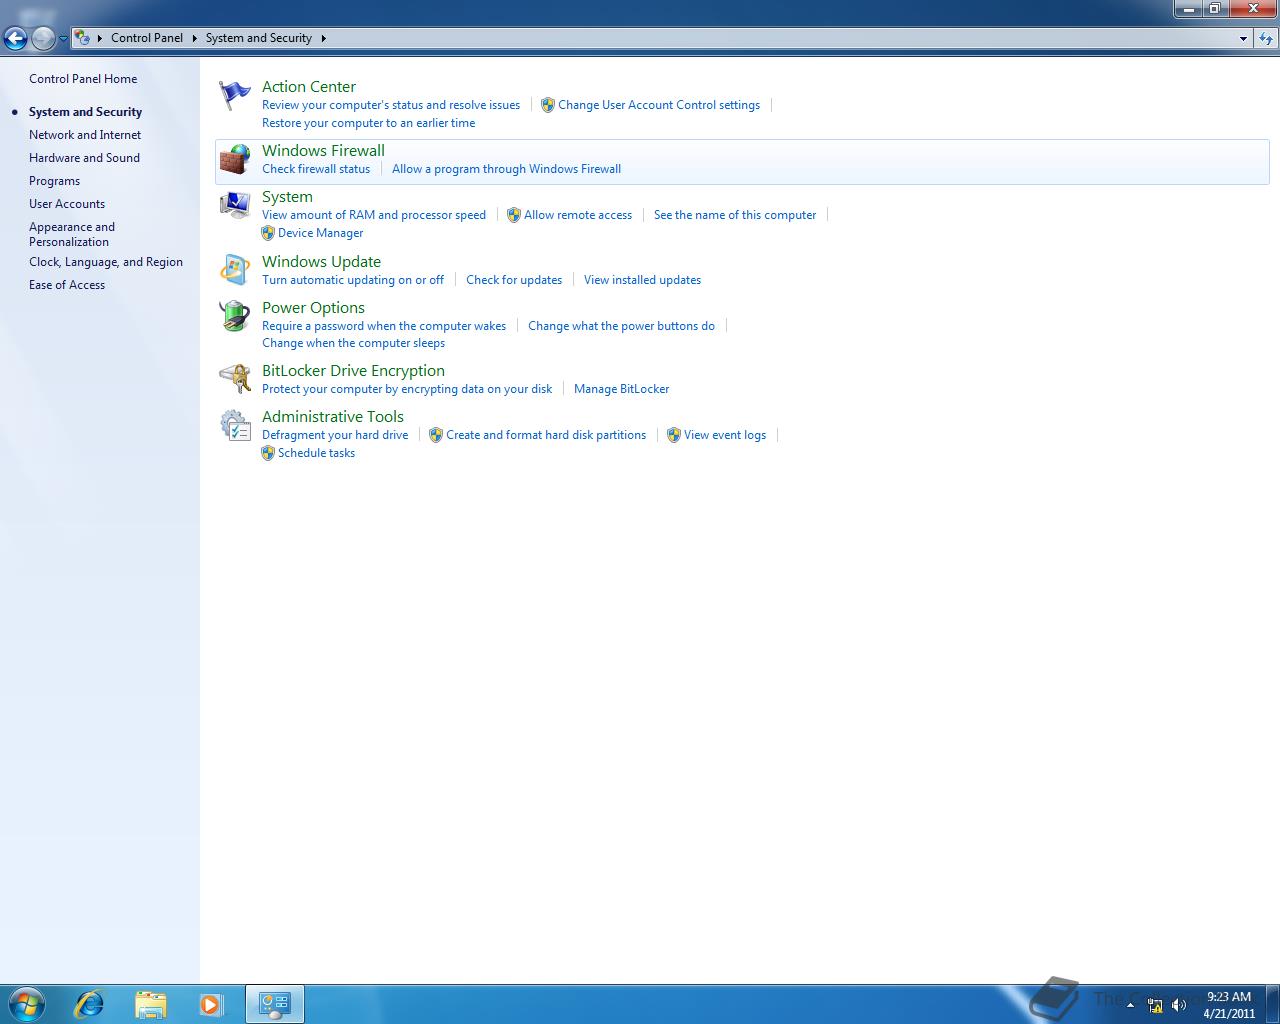This screenshot has width=1280, height=1024.
Task: Launch Windows Media Player from taskbar
Action: [x=211, y=1004]
